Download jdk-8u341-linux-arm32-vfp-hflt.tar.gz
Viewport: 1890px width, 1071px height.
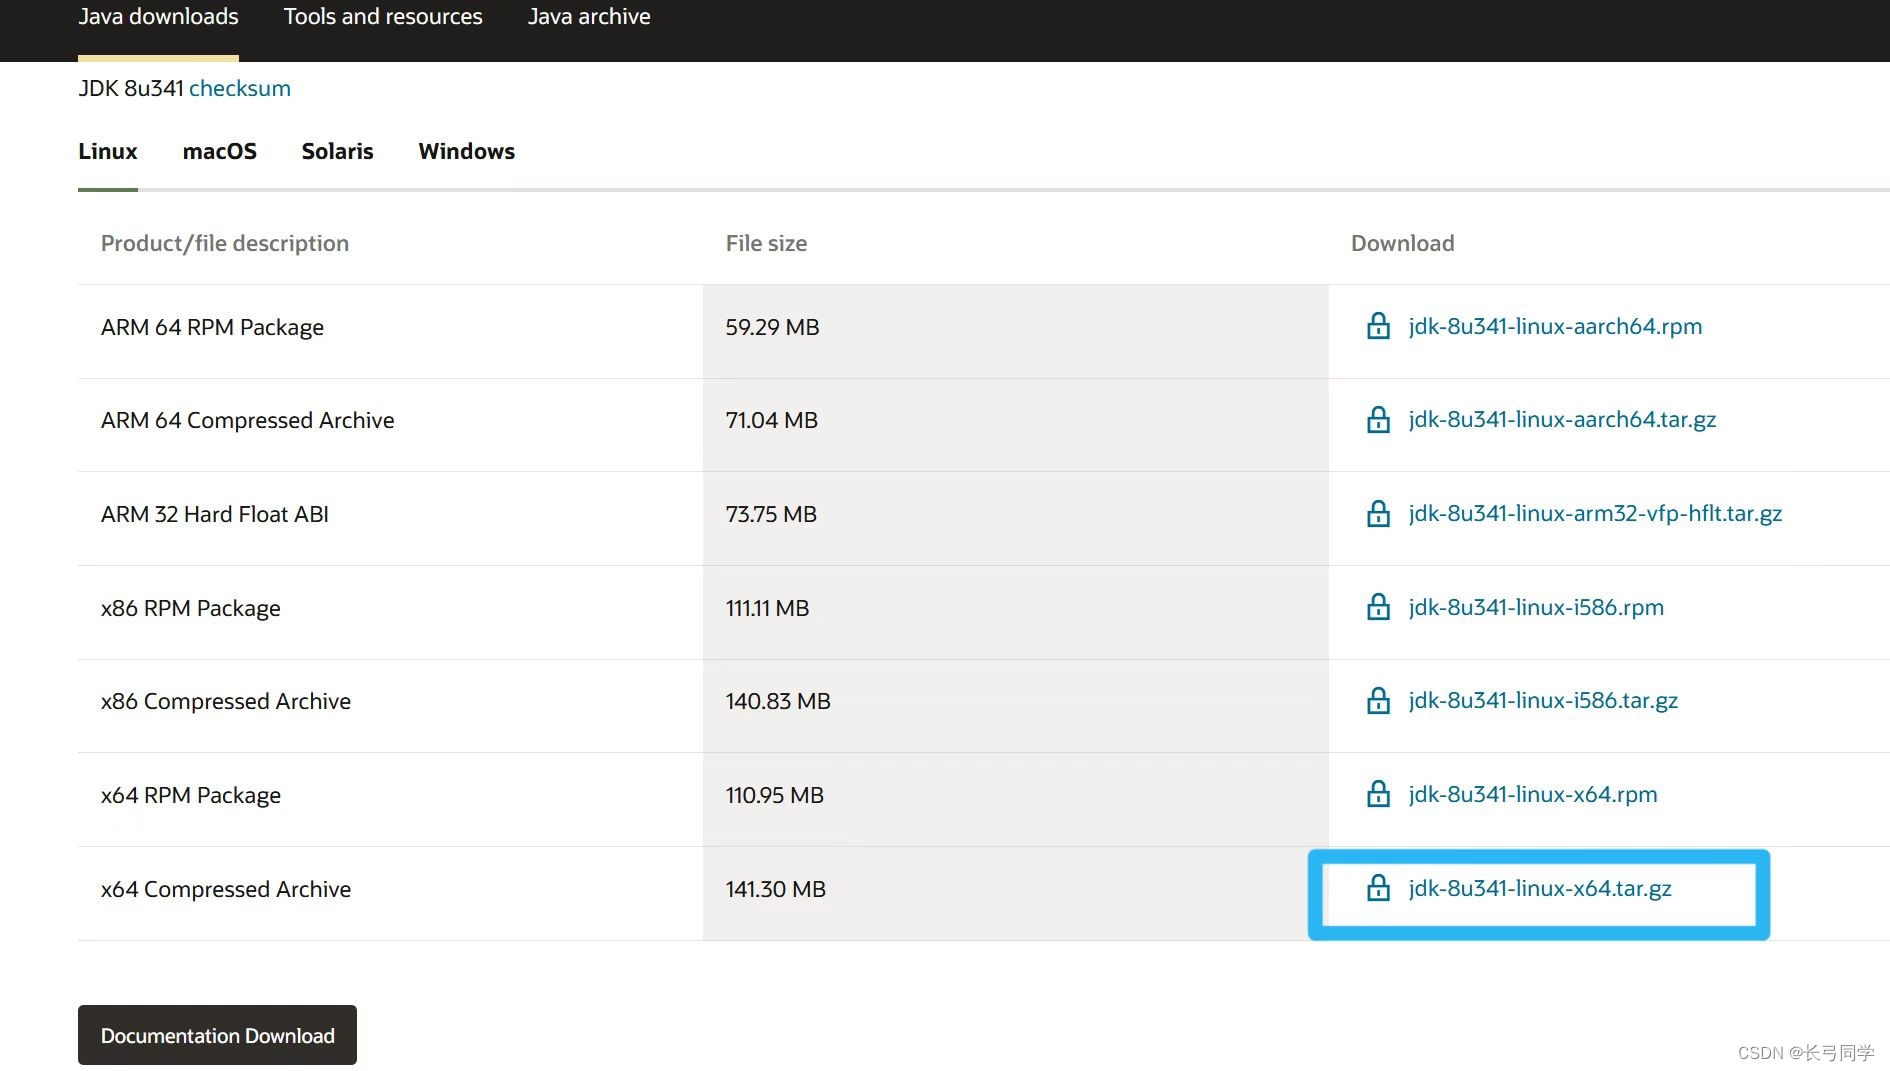(x=1594, y=513)
